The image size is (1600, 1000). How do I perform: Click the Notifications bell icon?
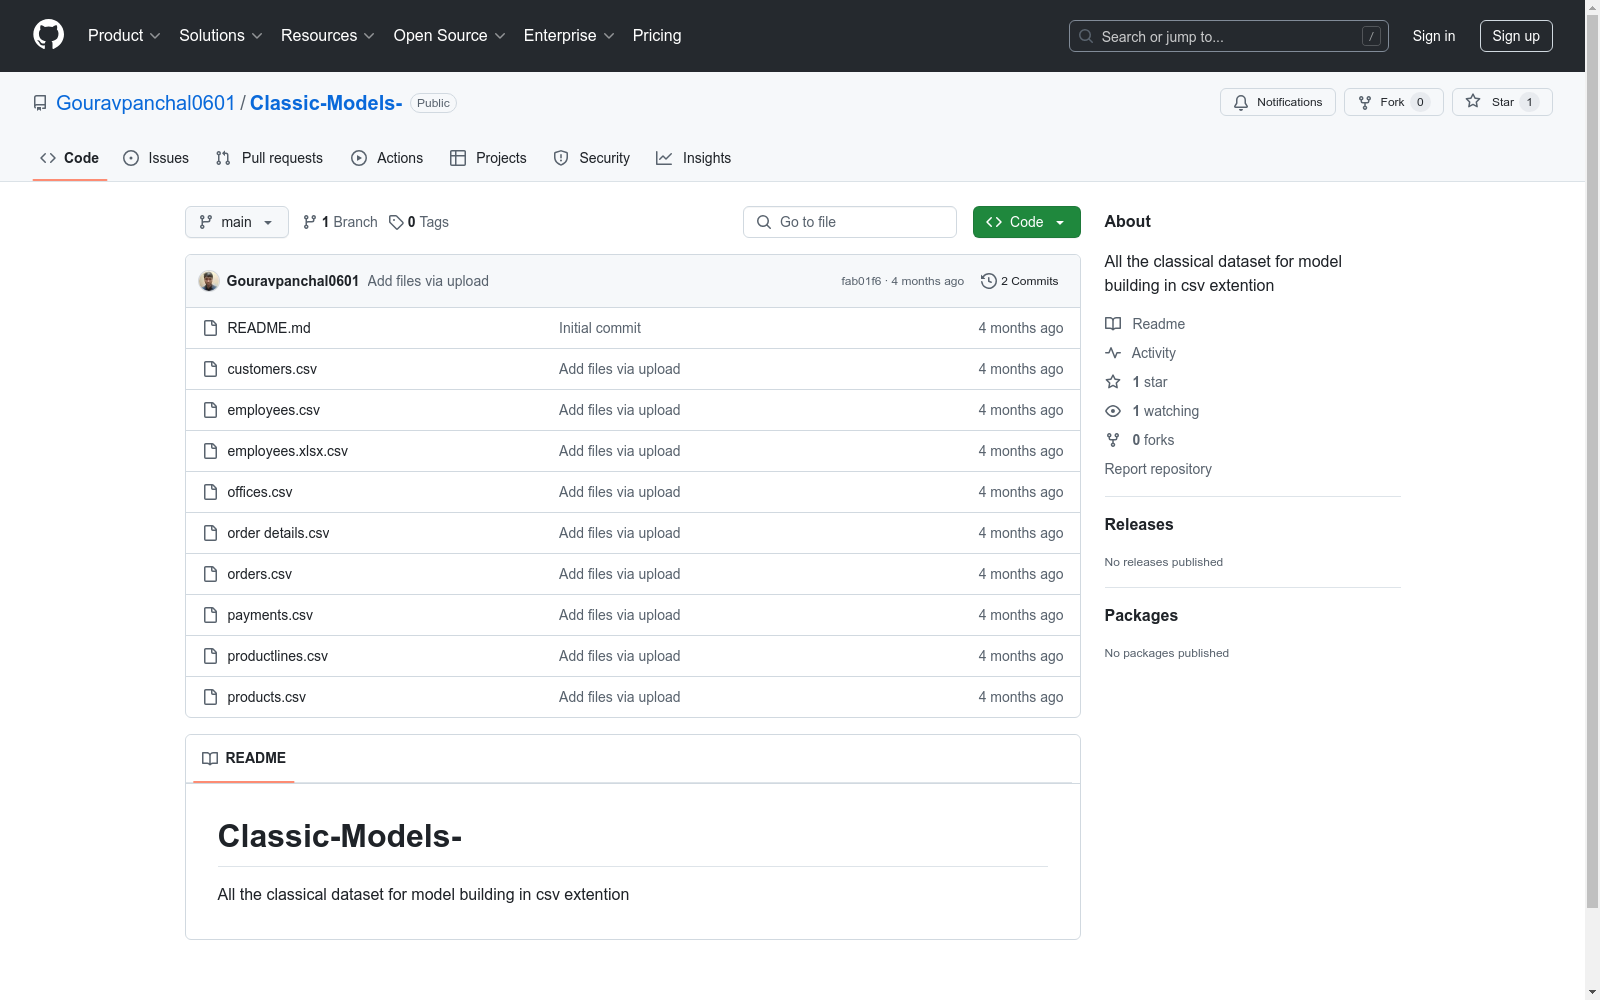click(x=1241, y=102)
